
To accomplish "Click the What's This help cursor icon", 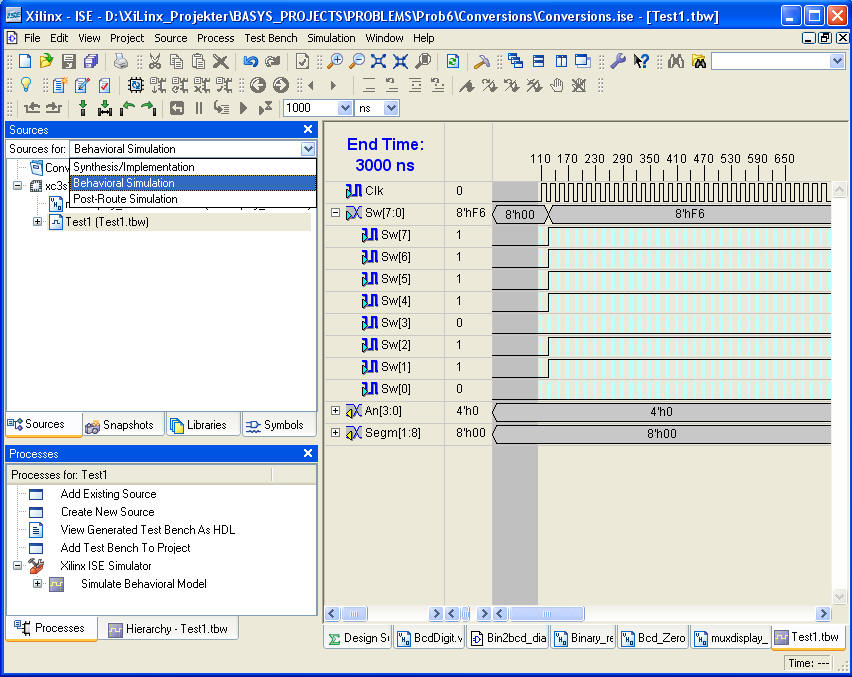I will click(x=641, y=61).
